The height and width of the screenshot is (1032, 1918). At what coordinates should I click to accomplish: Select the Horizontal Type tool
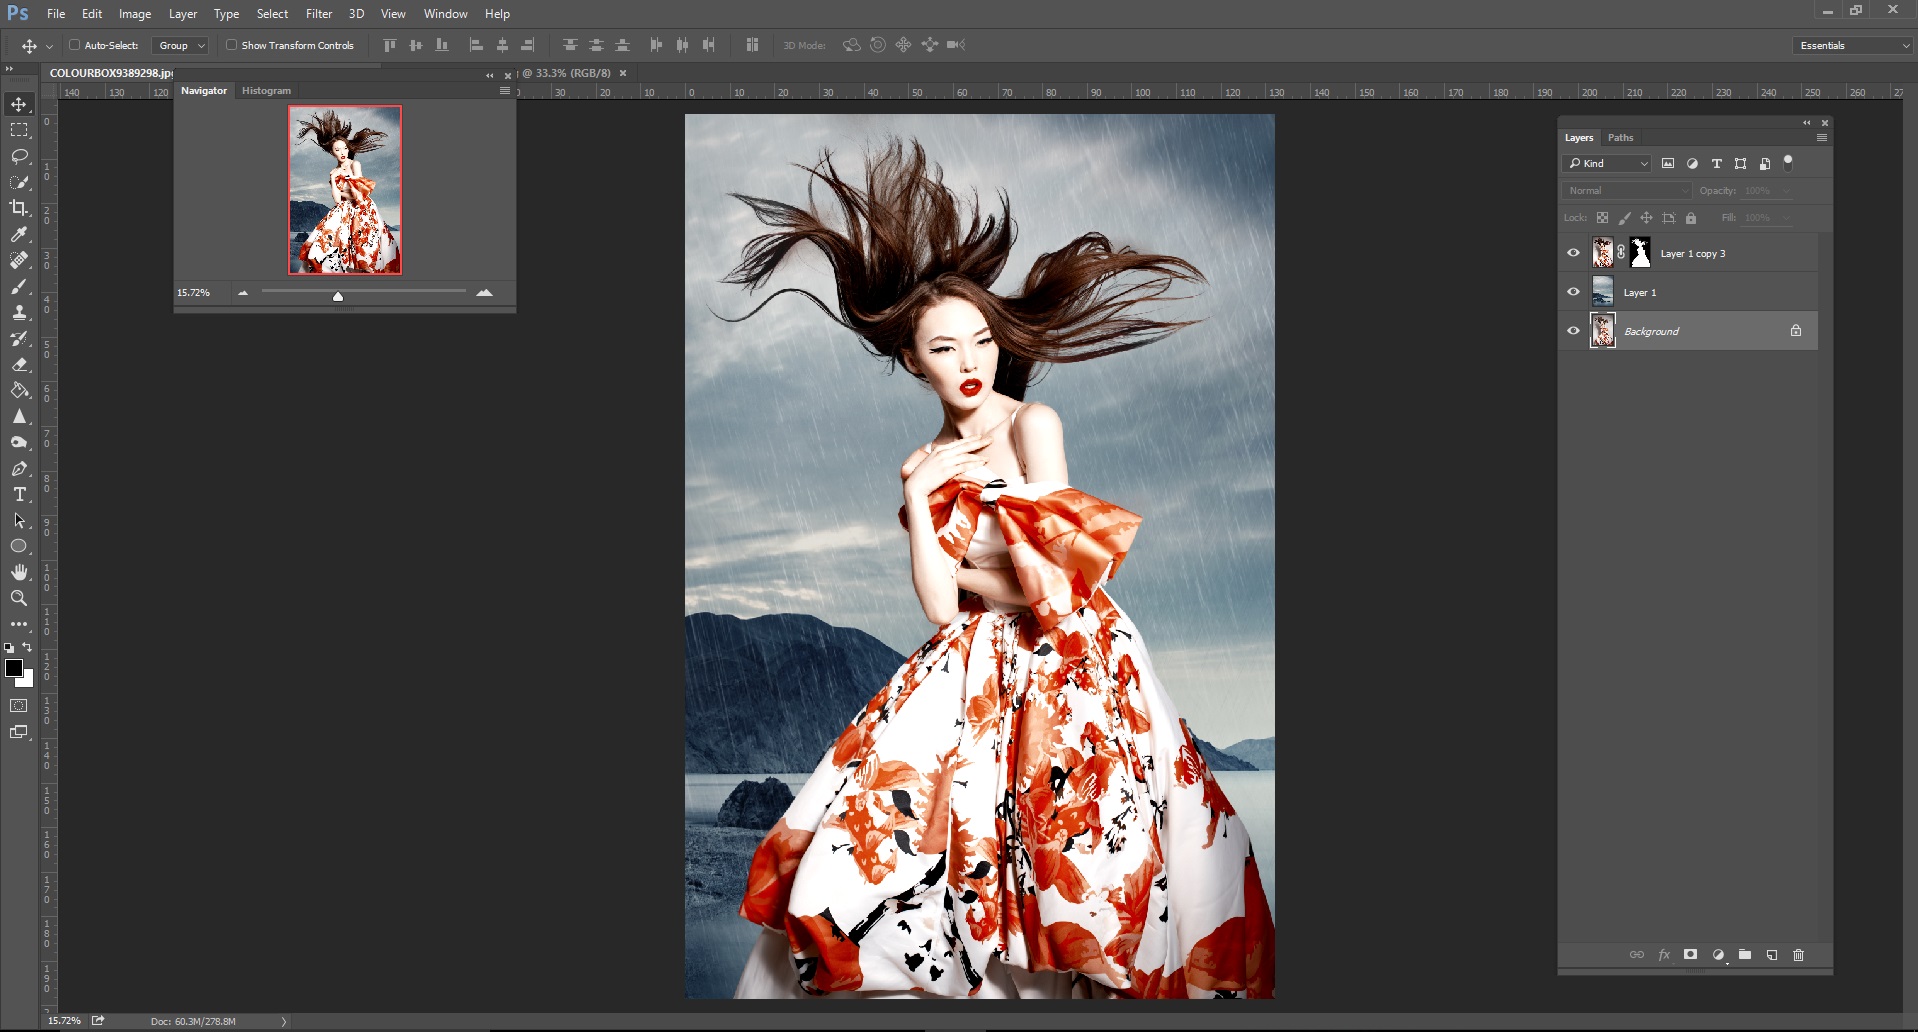point(19,494)
